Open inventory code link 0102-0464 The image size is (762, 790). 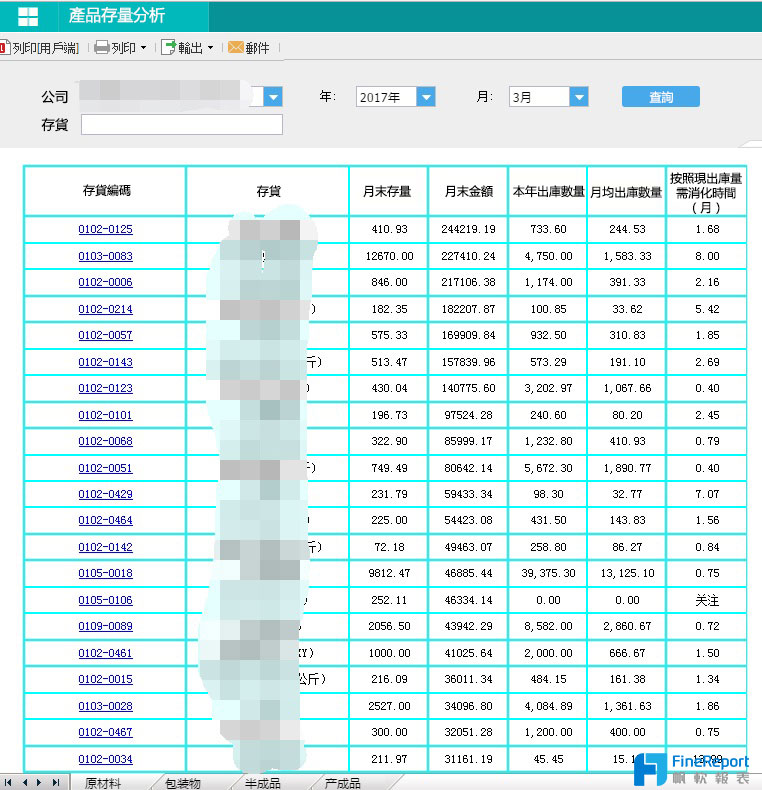tap(105, 520)
